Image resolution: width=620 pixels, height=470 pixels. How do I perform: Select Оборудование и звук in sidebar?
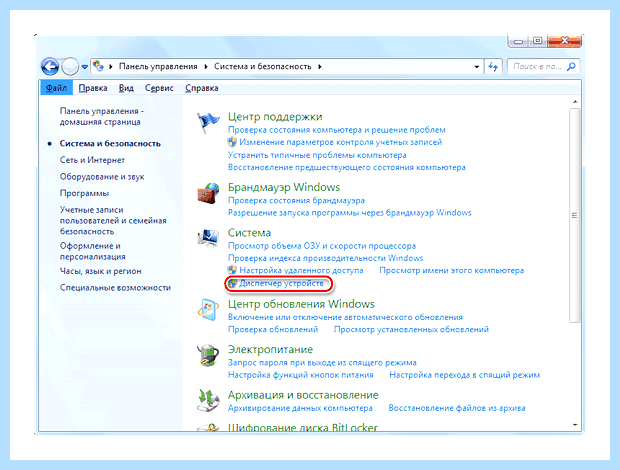pos(102,177)
